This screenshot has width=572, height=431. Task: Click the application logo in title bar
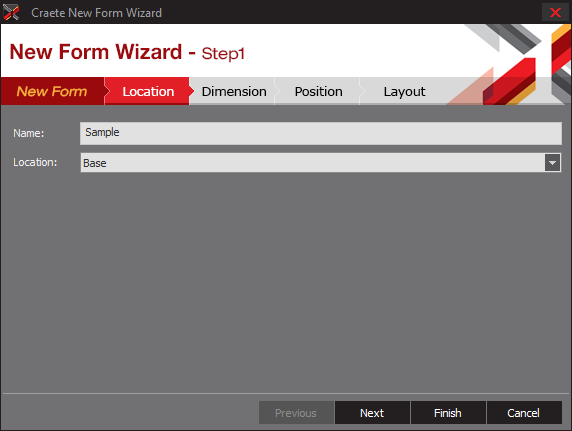11,12
